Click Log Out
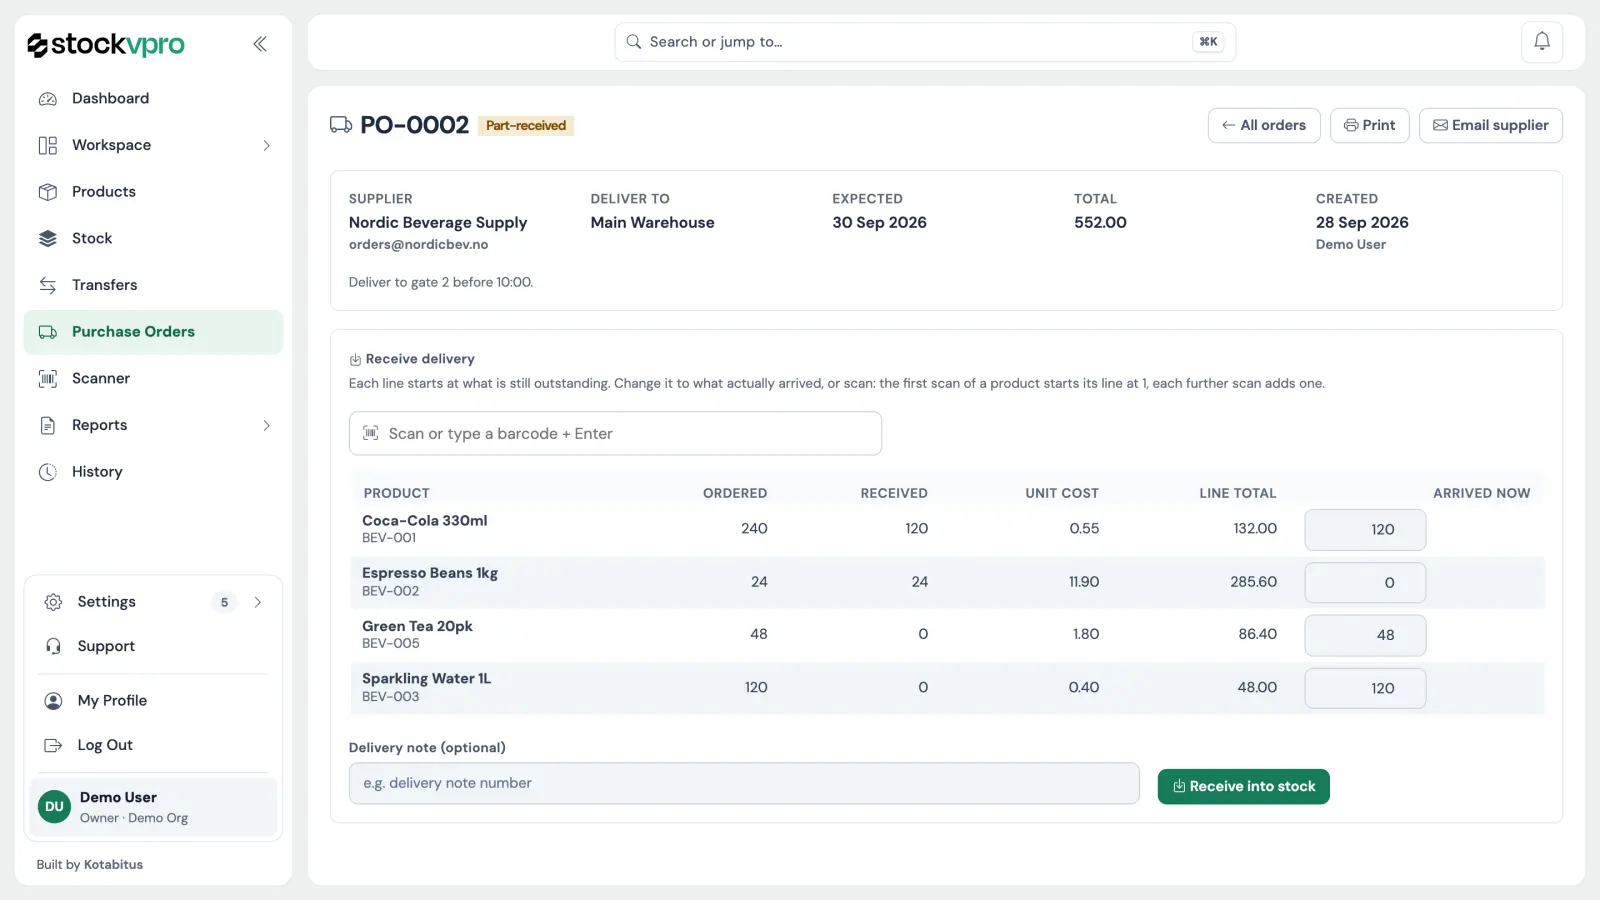Screen dimensions: 1600x900 pos(153,745)
